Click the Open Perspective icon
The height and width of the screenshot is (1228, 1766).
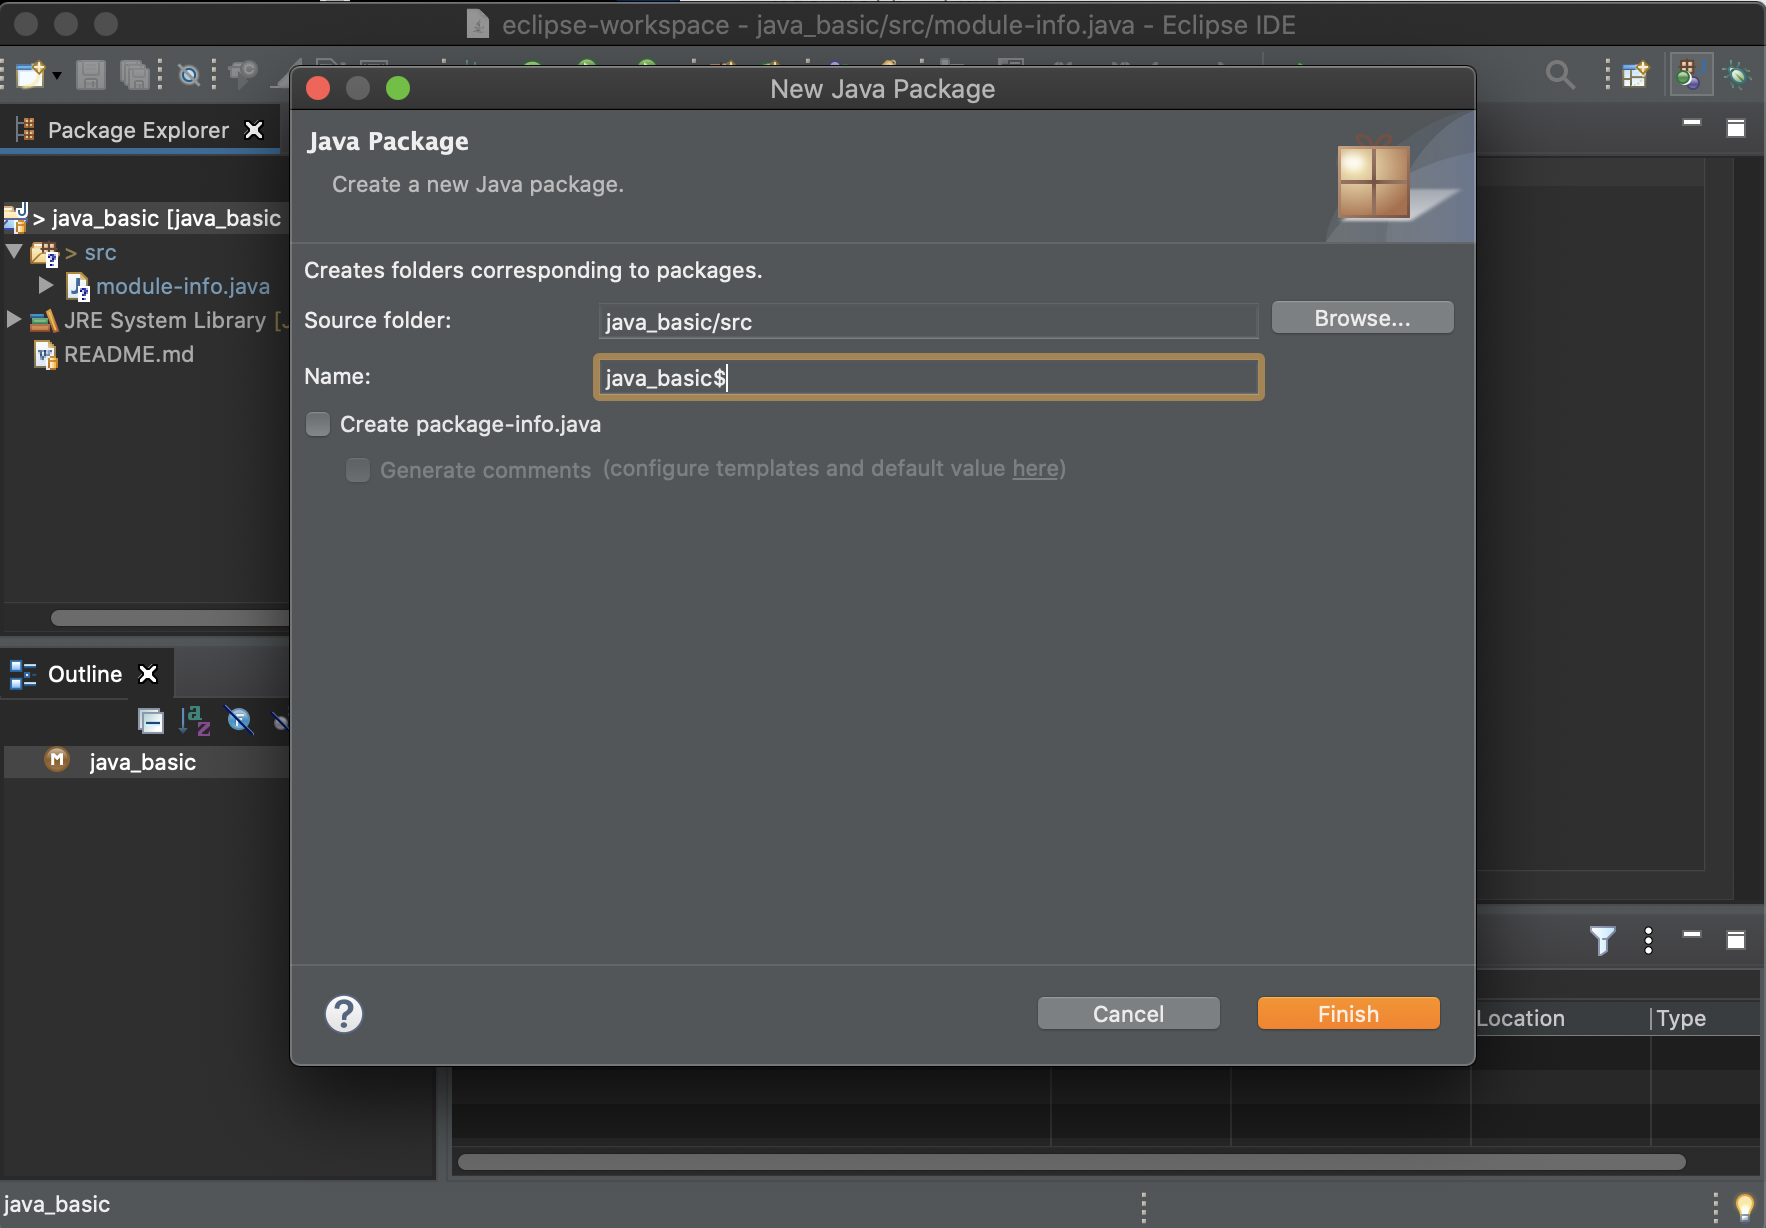[1636, 74]
